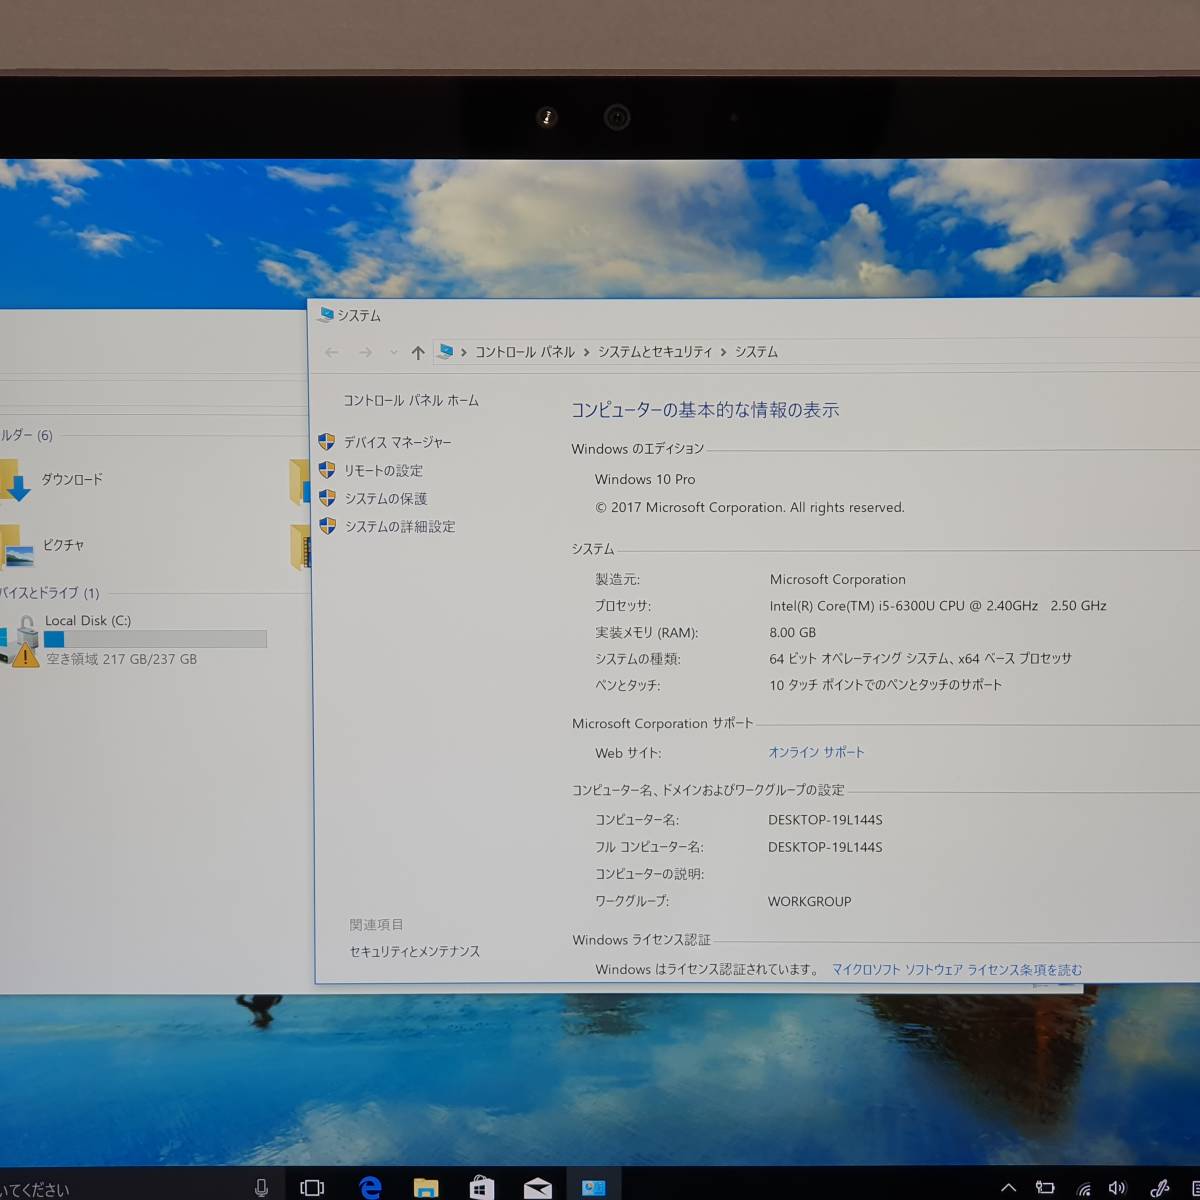Image resolution: width=1200 pixels, height=1200 pixels.
Task: Click コントロール パネル breadcrumb
Action: (525, 352)
